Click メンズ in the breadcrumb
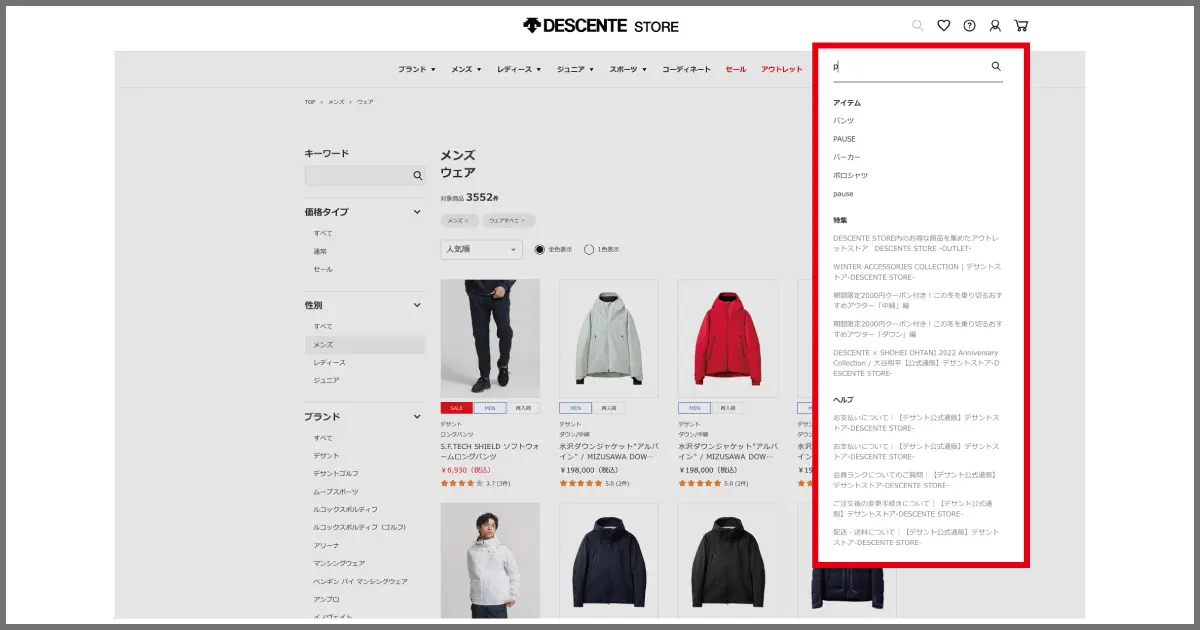 [x=336, y=102]
